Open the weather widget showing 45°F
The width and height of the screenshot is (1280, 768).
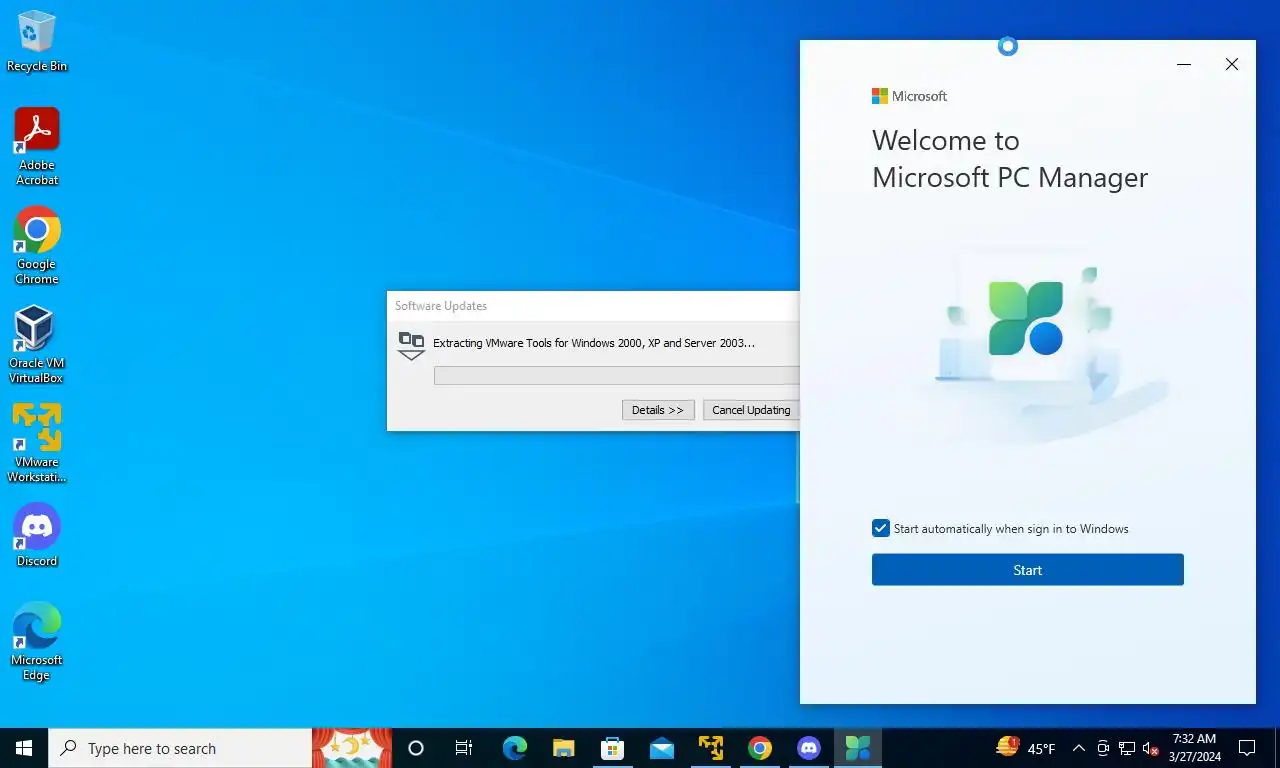point(1026,748)
